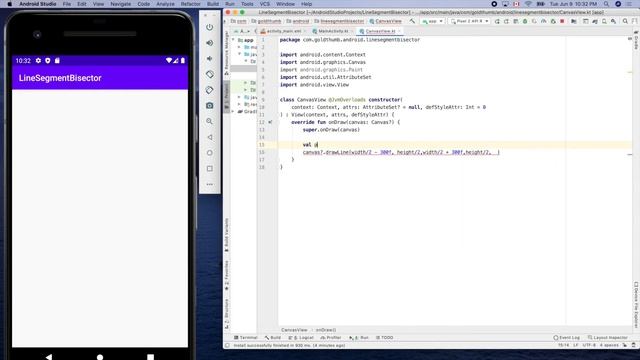Open the Navigate menu
This screenshot has height=360, width=640.
point(121,4)
